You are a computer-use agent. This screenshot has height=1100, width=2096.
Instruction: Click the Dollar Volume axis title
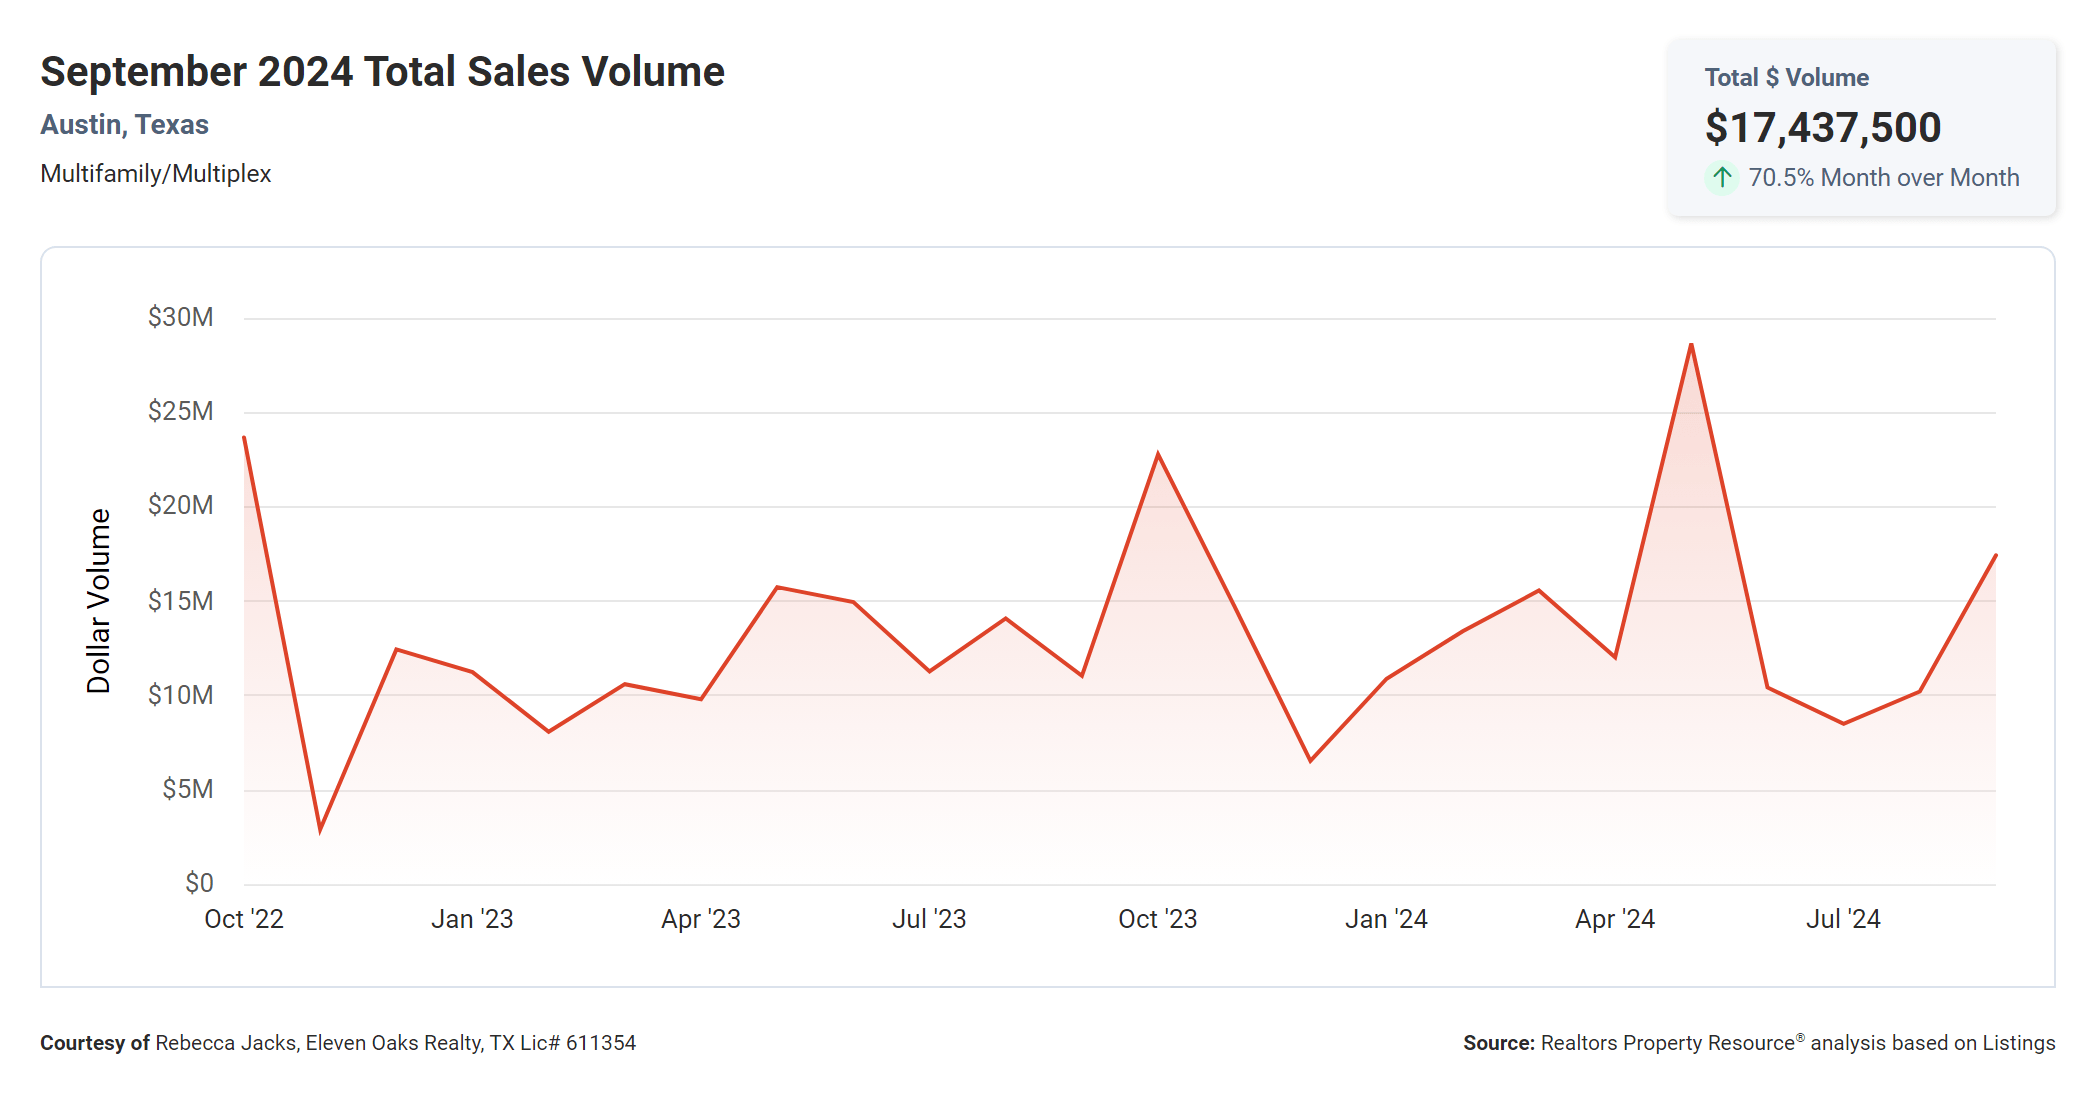(98, 600)
